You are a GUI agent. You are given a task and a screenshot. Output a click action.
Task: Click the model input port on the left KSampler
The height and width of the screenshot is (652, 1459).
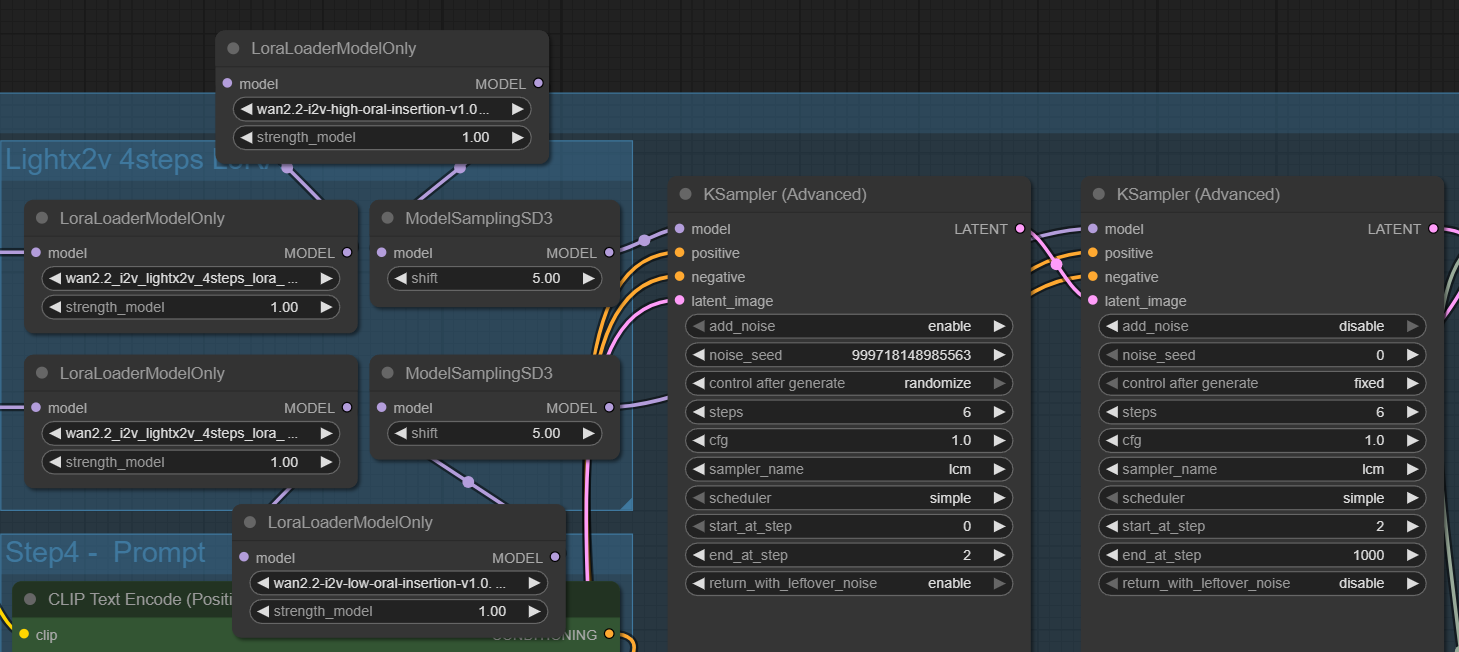click(680, 229)
